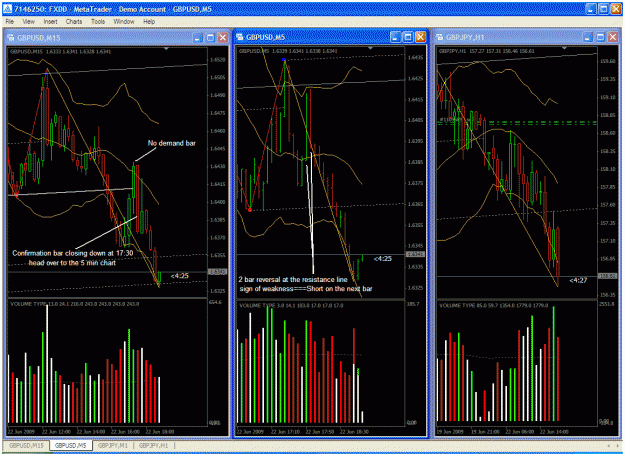The height and width of the screenshot is (454, 625).
Task: Open the Tools menu
Action: (98, 22)
